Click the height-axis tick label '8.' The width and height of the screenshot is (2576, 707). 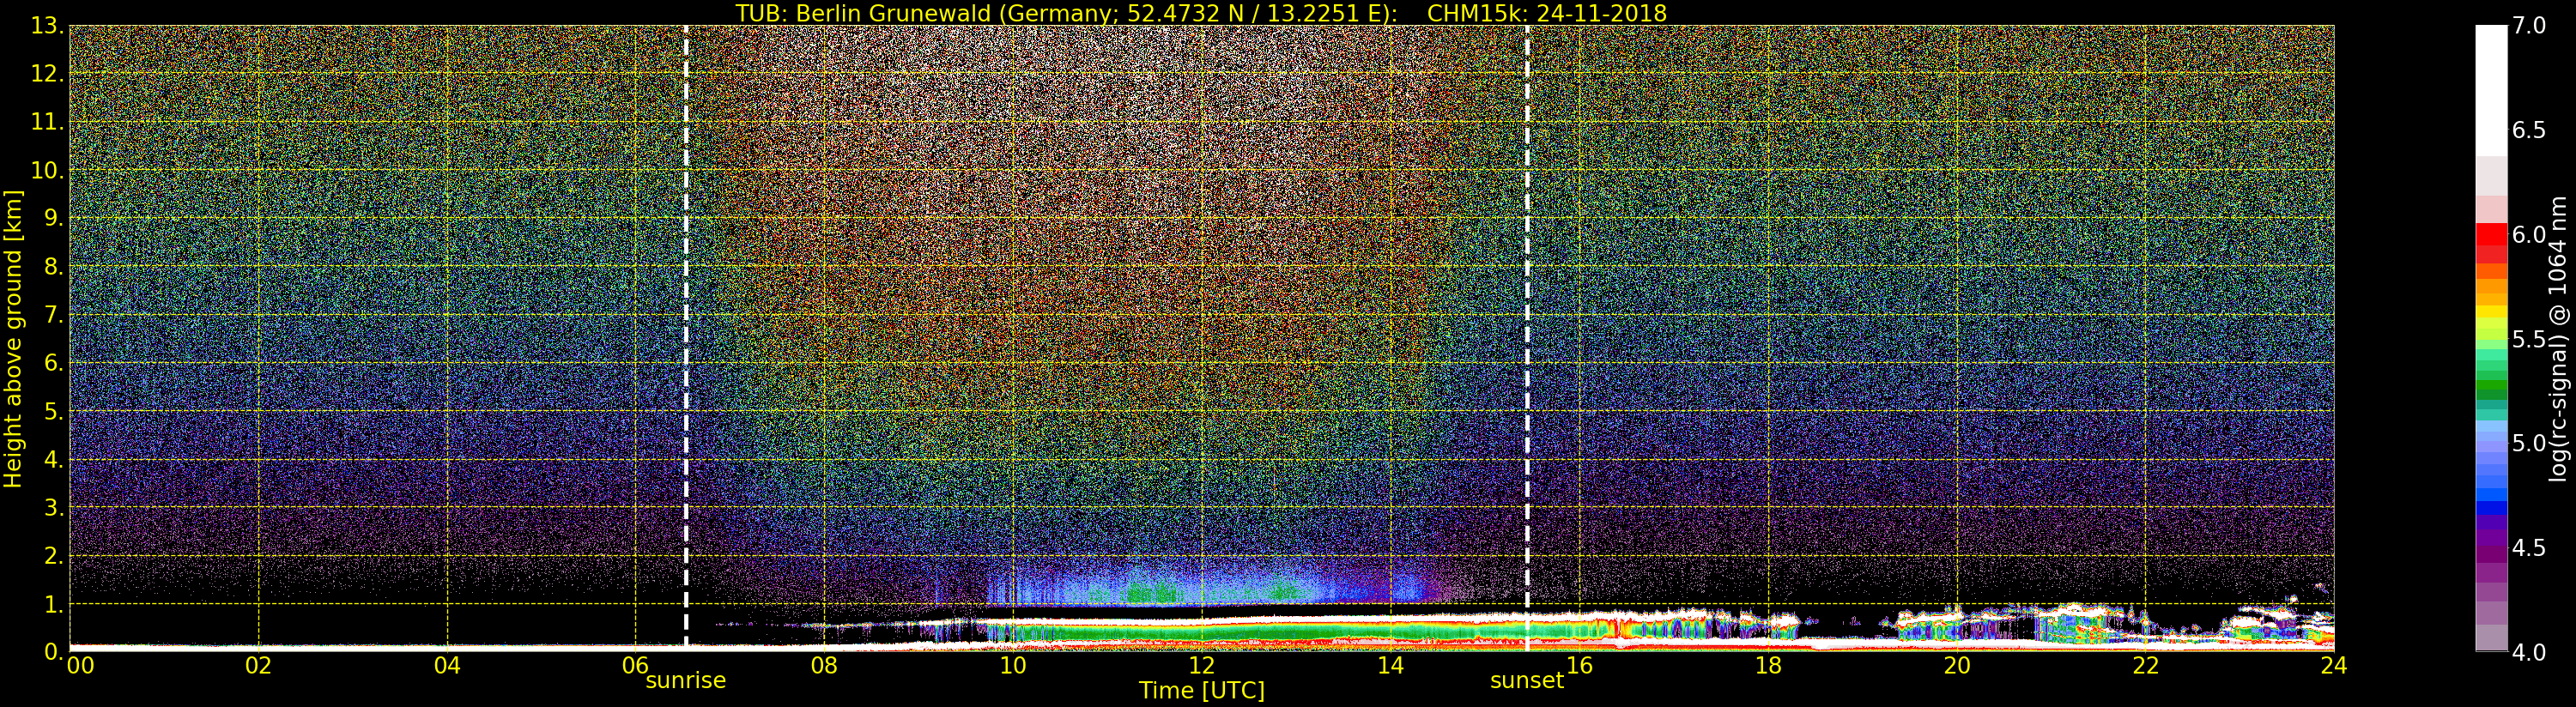54,267
